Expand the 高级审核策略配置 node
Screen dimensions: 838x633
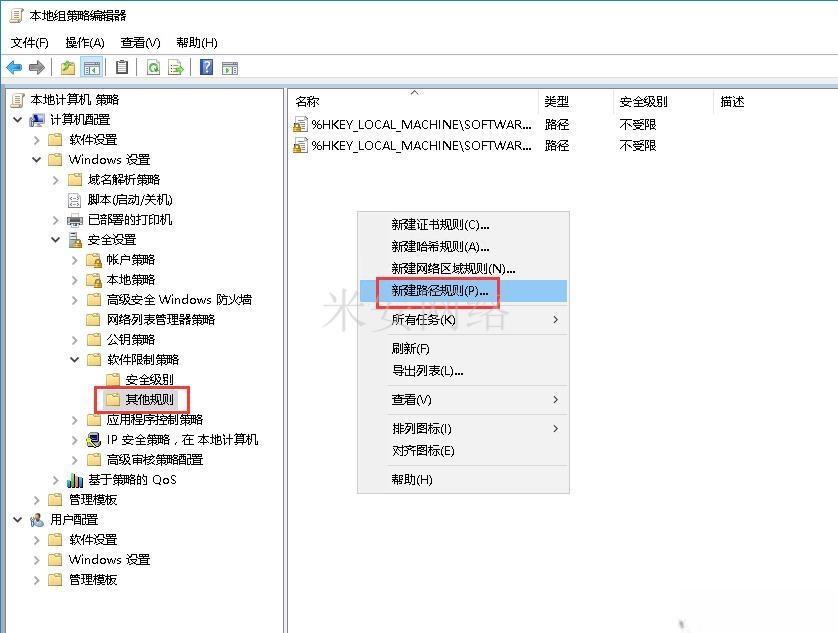[x=75, y=460]
